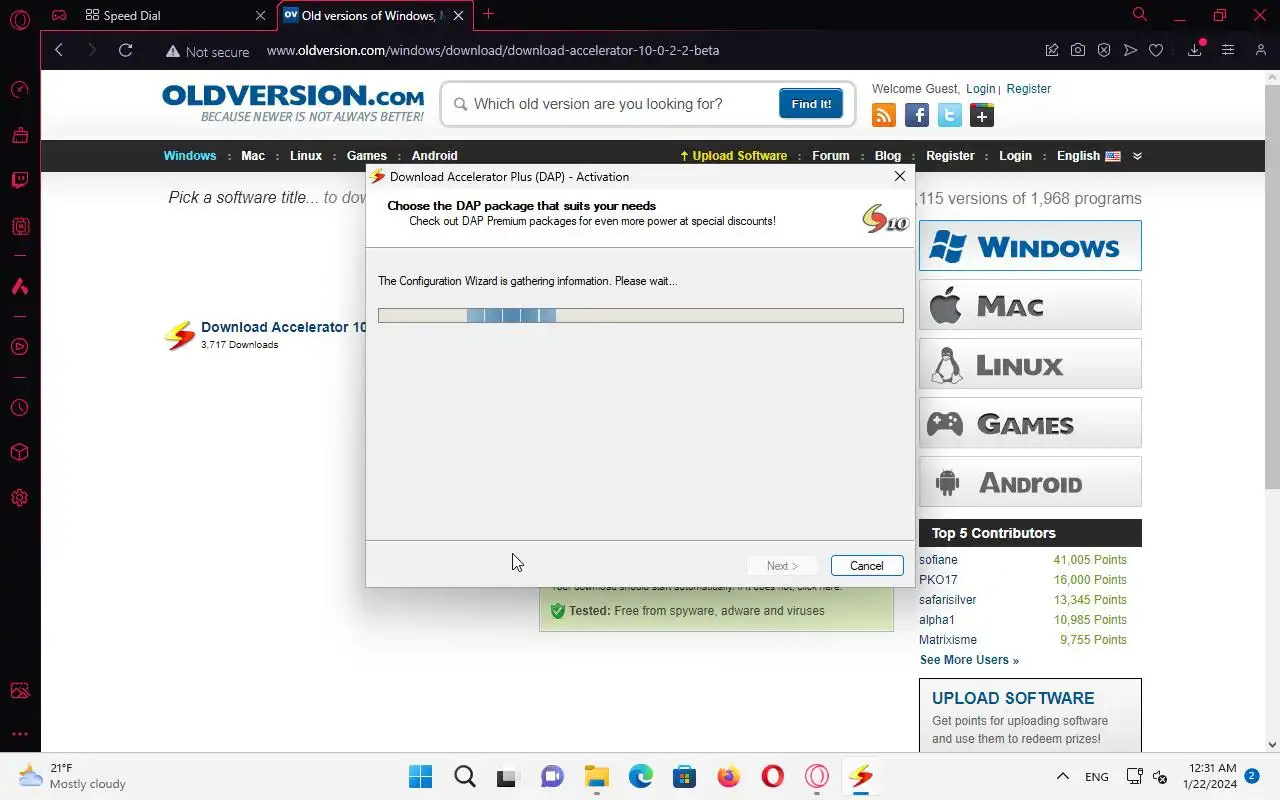The height and width of the screenshot is (800, 1280).
Task: Open the Forum navigation link
Action: [831, 156]
